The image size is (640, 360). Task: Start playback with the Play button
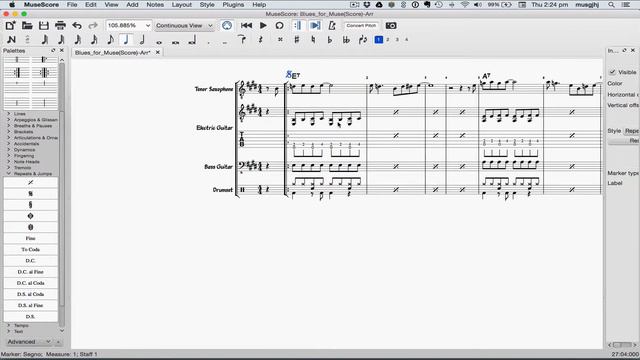coord(263,25)
